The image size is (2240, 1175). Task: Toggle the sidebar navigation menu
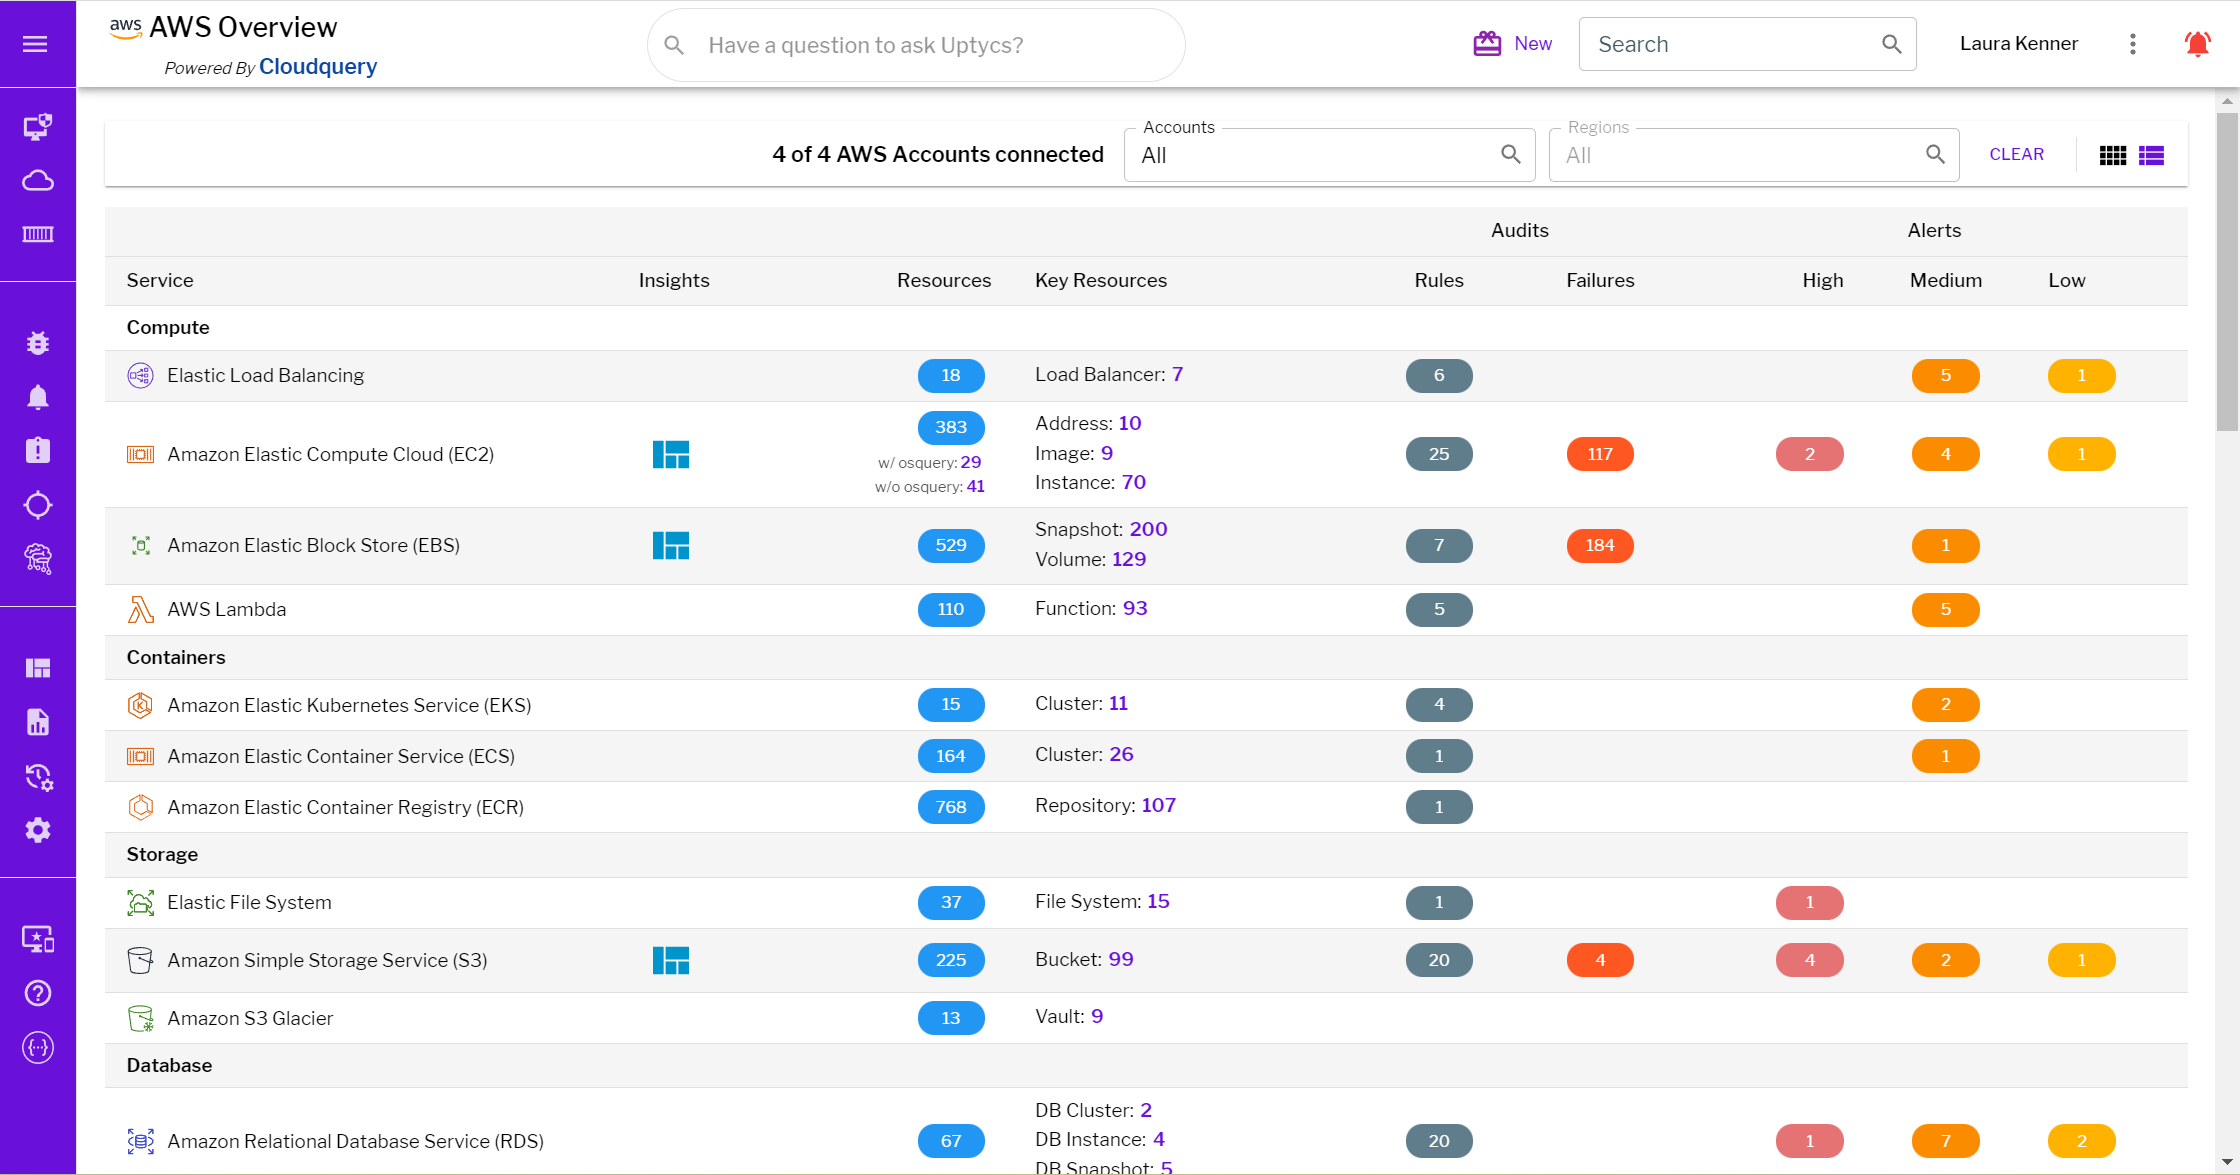37,43
